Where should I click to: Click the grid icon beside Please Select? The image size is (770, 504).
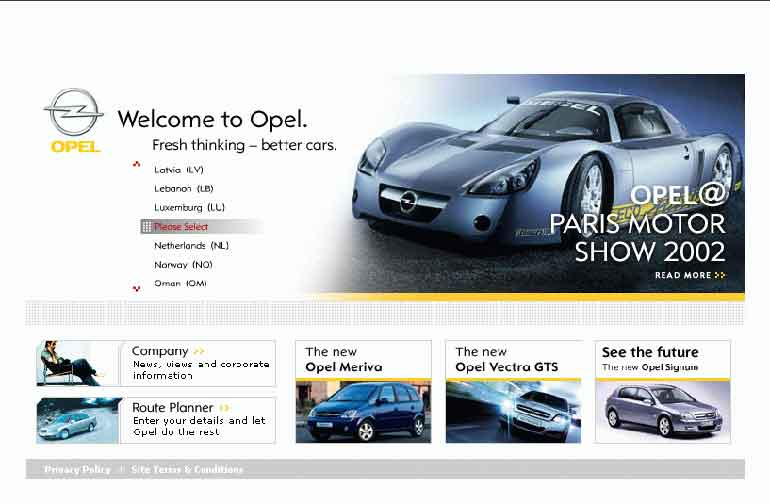tap(146, 226)
